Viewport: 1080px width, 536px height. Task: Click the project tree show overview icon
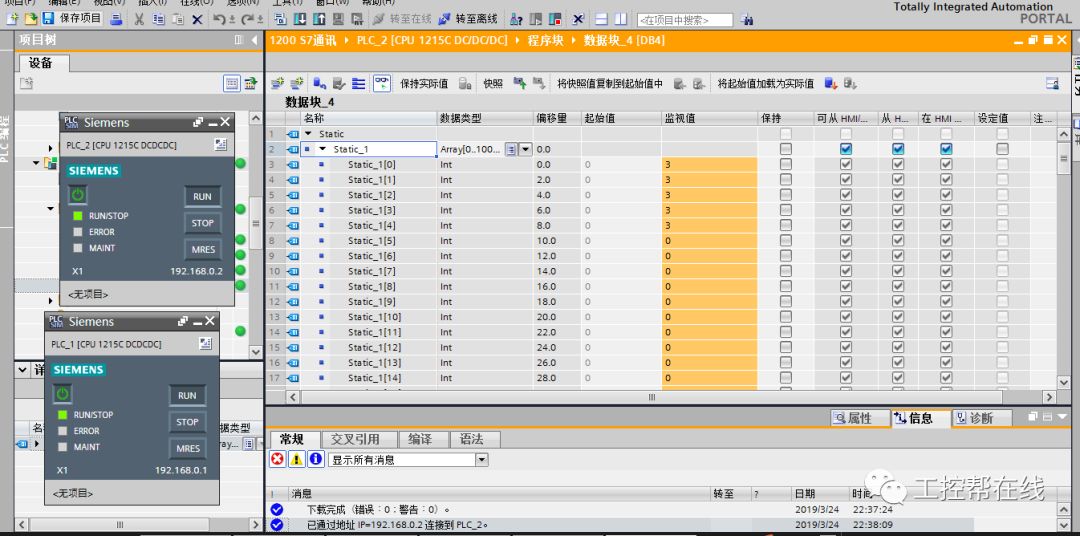point(232,83)
